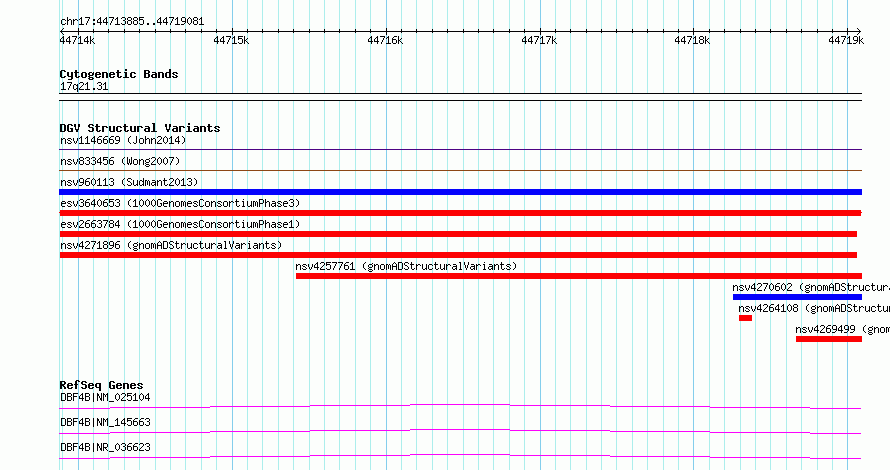This screenshot has height=470, width=890.
Task: Open variant nsv4271896 (gnomADStructuralVariants) label
Action: point(171,245)
